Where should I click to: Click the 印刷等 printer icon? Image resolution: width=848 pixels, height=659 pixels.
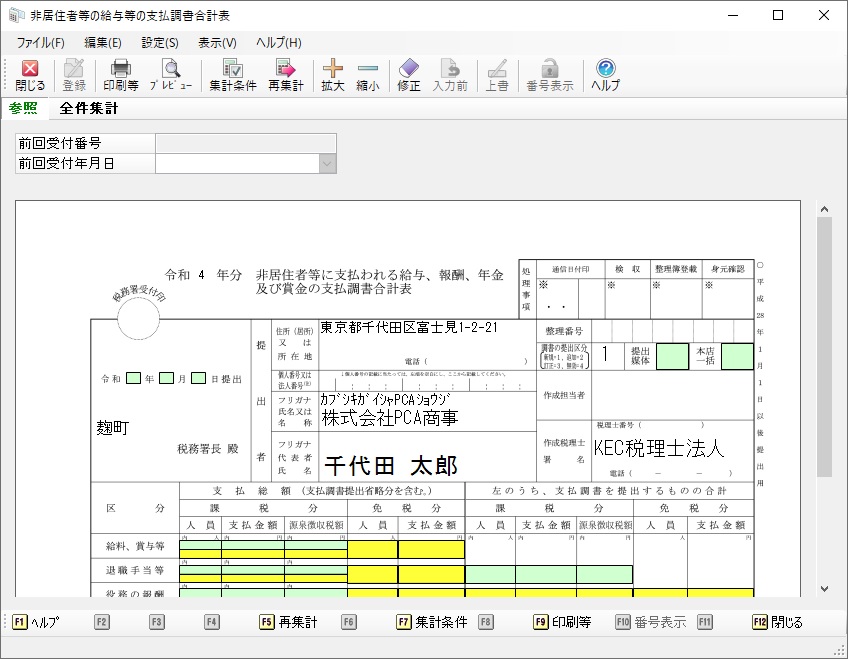point(120,75)
